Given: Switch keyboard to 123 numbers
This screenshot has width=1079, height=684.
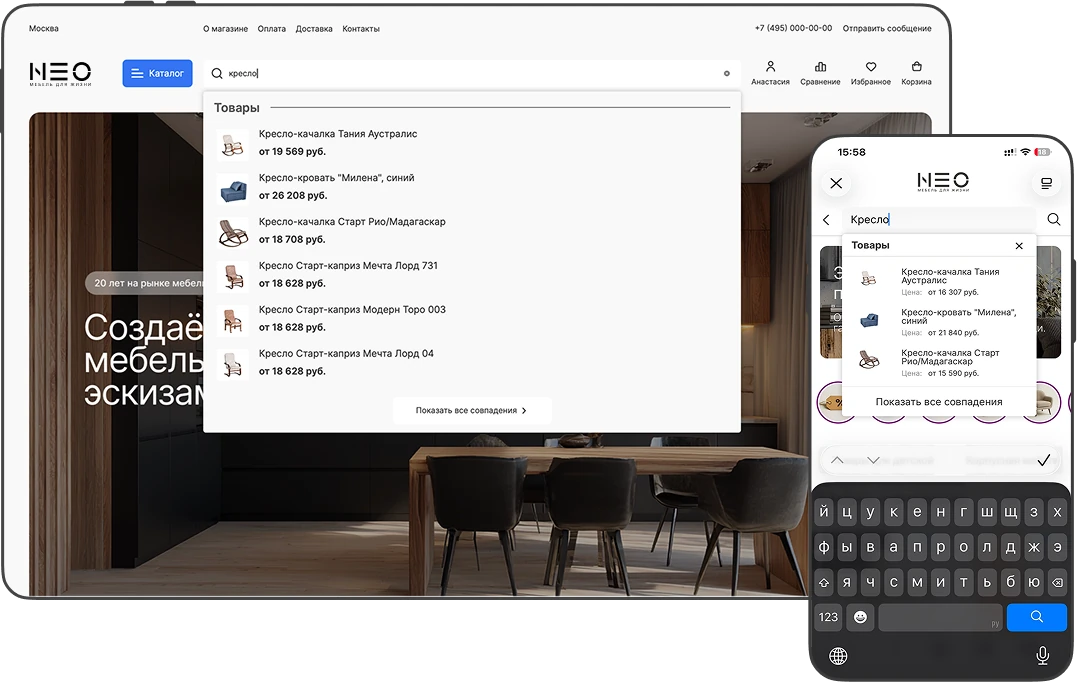Looking at the screenshot, I should (829, 617).
